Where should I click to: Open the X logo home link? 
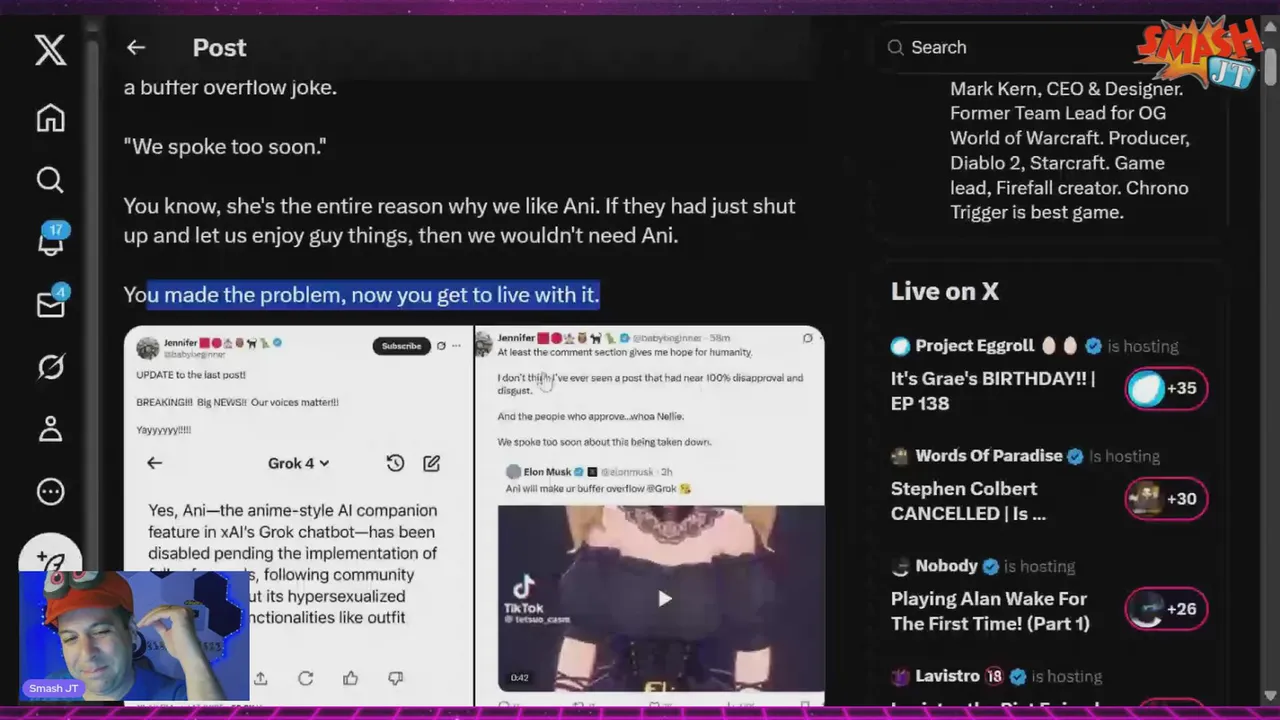[x=50, y=49]
